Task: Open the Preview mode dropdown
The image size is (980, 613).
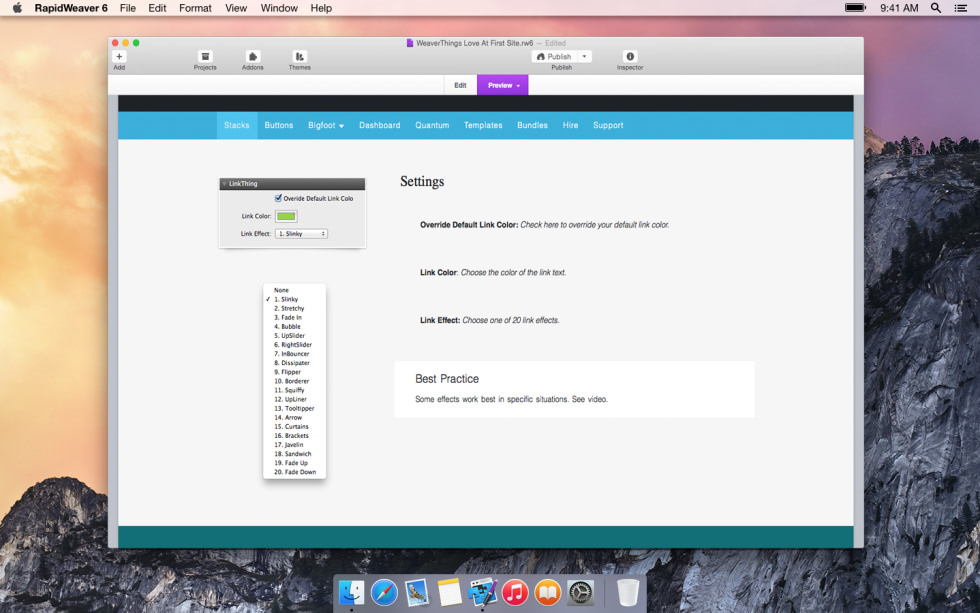Action: 502,85
